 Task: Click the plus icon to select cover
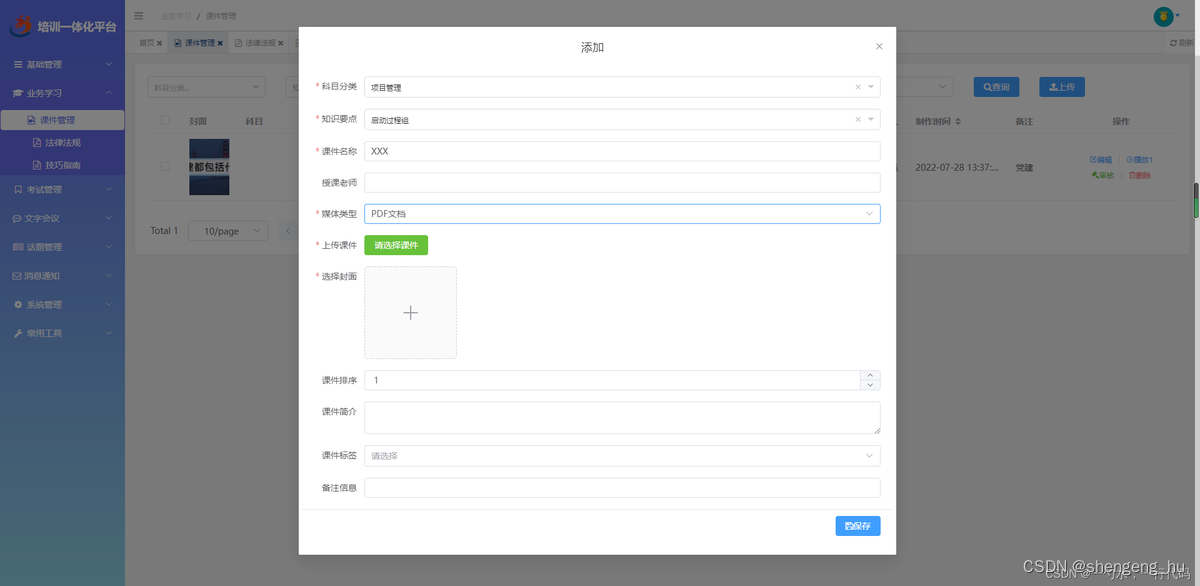click(410, 313)
